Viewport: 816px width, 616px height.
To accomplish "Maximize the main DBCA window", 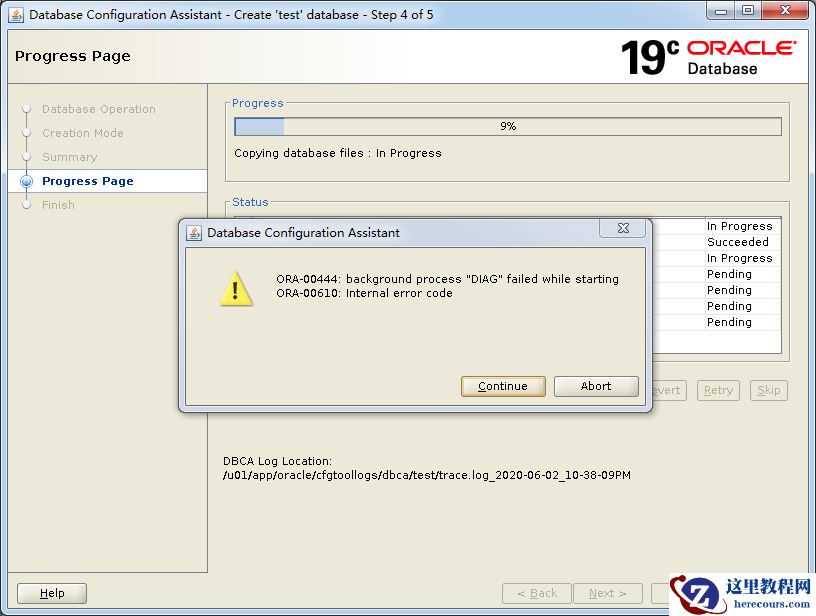I will [x=748, y=11].
